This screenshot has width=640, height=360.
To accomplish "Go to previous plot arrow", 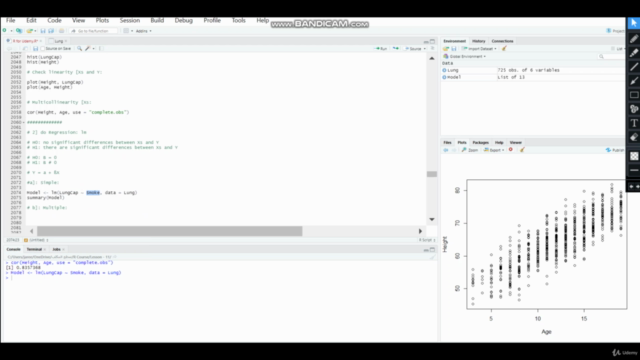I will coord(446,150).
